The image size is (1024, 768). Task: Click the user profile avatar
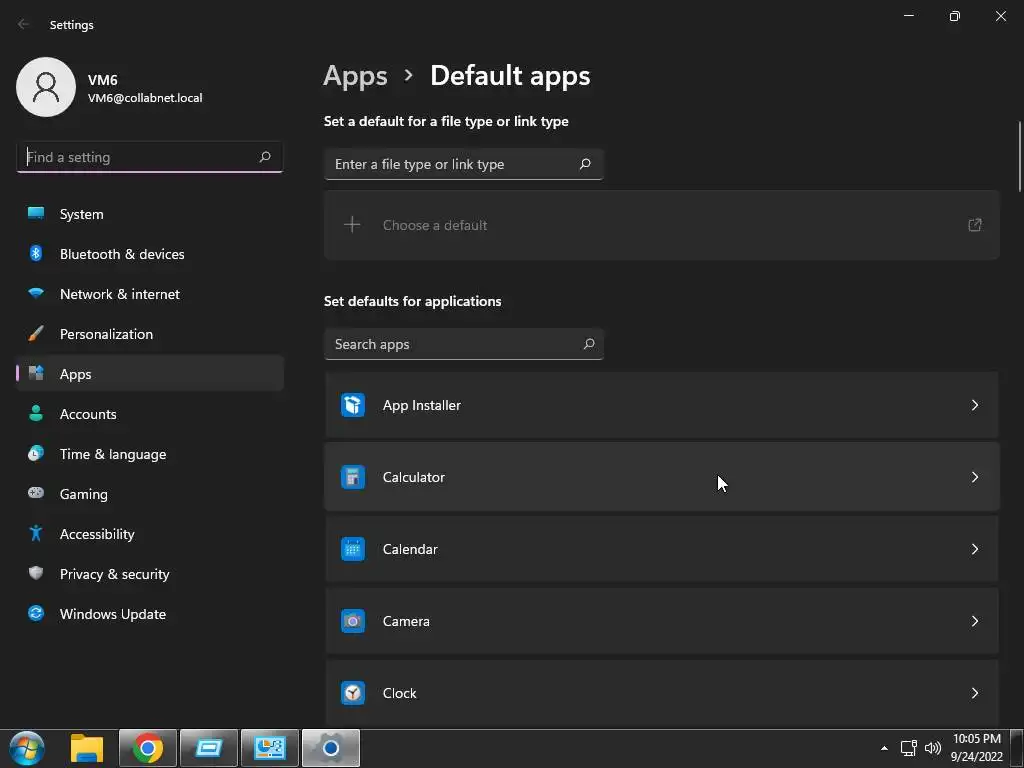(x=46, y=87)
